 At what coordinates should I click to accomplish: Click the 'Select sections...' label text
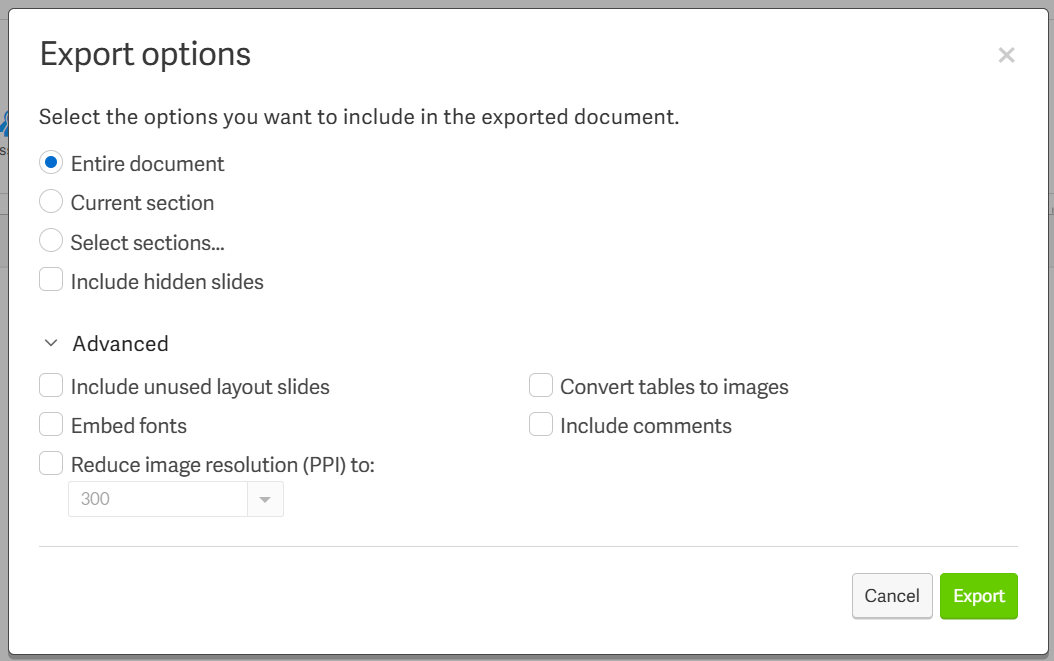[x=147, y=242]
